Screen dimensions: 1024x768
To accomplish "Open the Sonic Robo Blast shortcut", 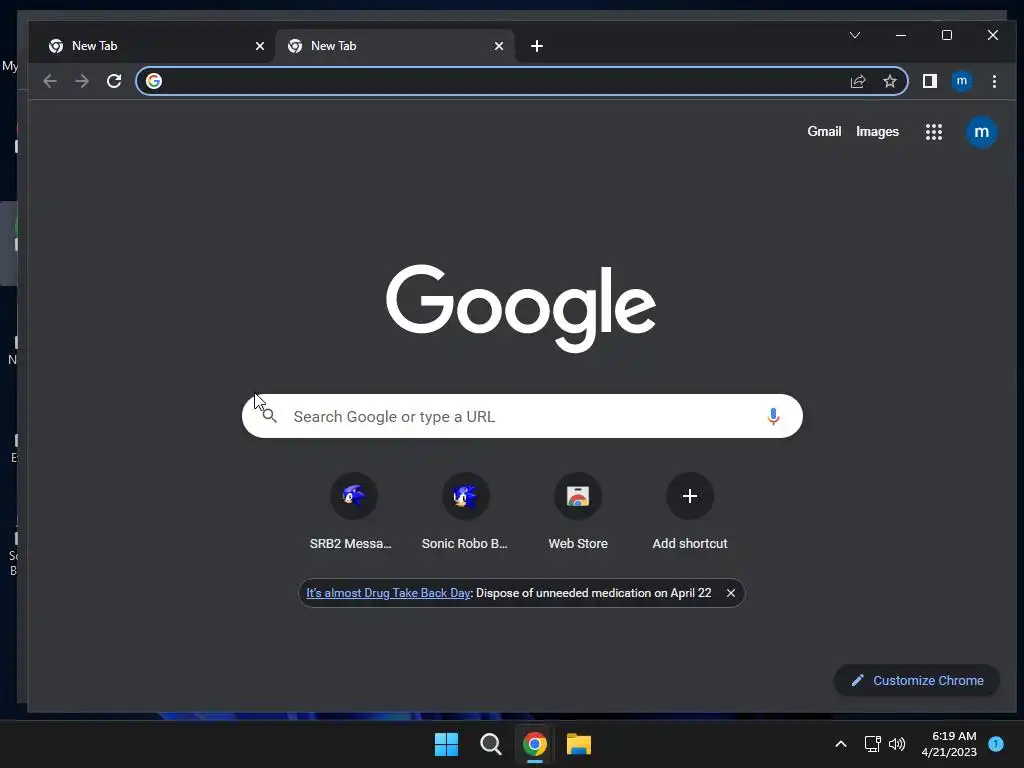I will (465, 513).
